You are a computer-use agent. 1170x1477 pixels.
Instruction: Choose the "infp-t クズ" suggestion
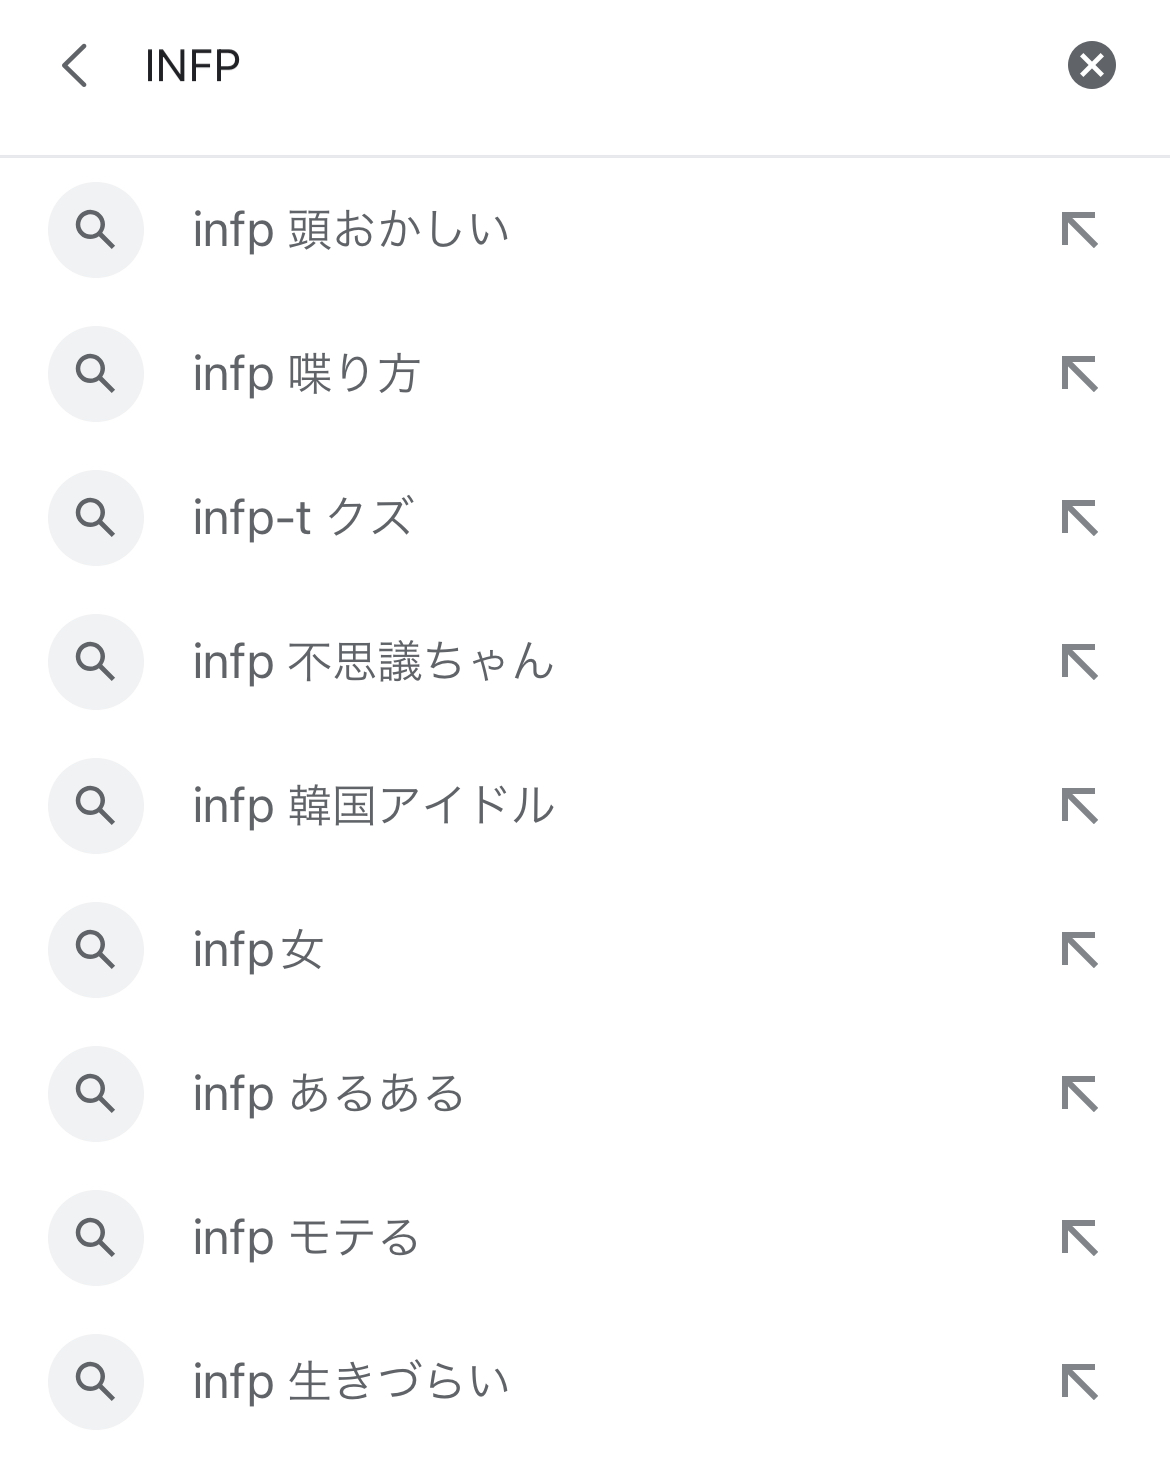pyautogui.click(x=302, y=518)
